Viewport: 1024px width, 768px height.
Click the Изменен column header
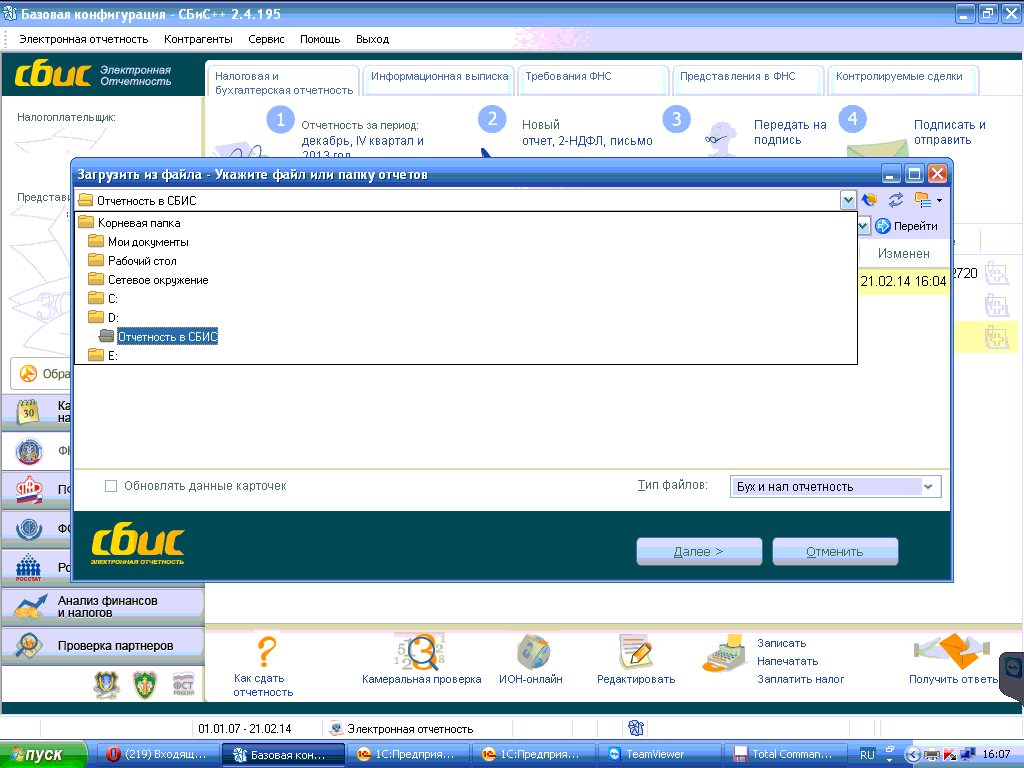point(904,253)
